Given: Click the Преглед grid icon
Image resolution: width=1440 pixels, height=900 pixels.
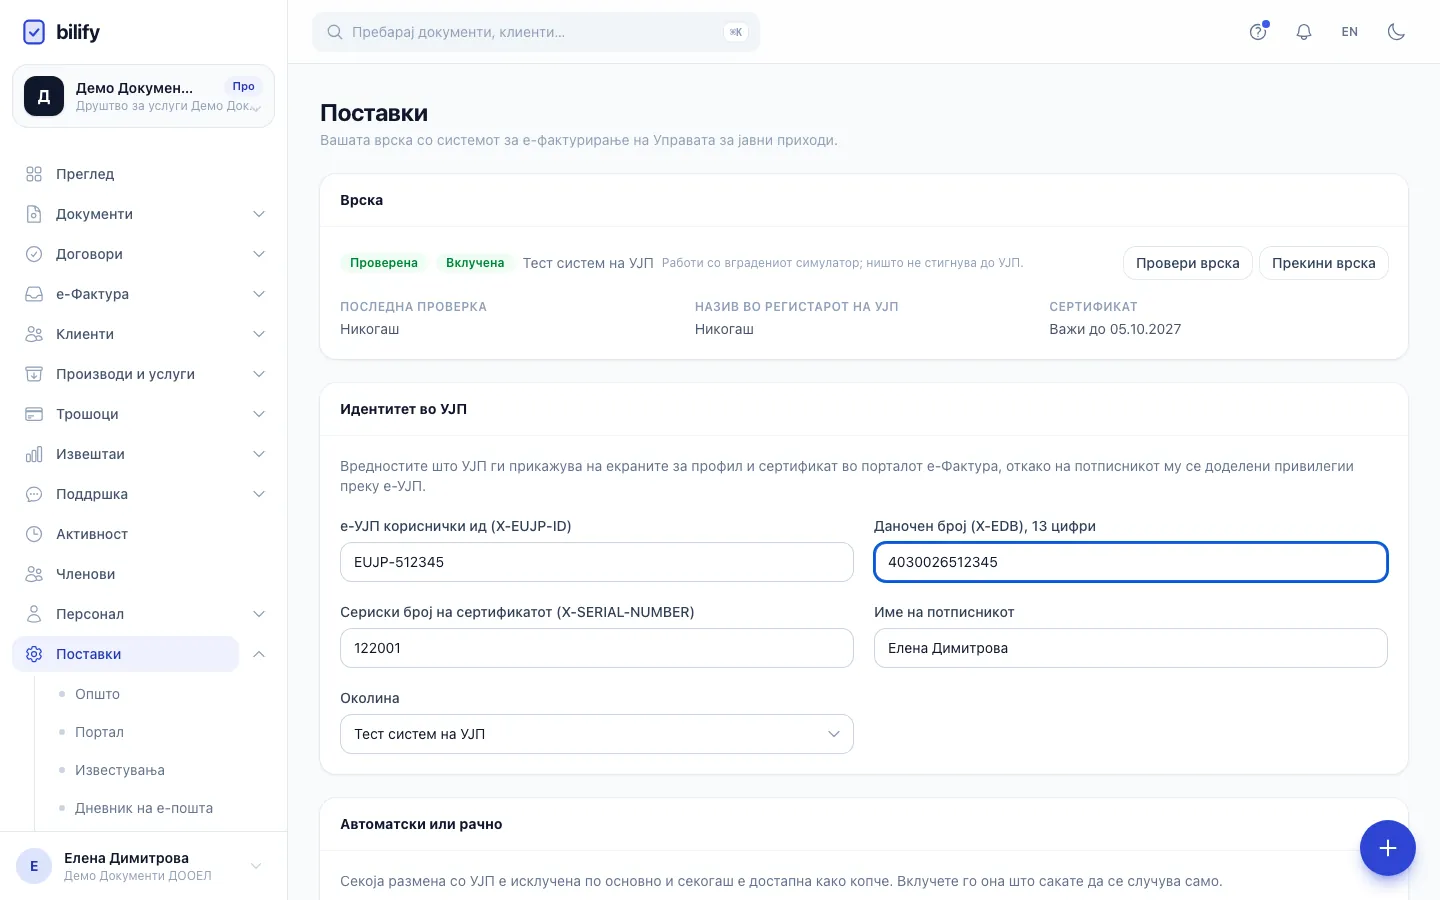Looking at the screenshot, I should click(x=34, y=174).
